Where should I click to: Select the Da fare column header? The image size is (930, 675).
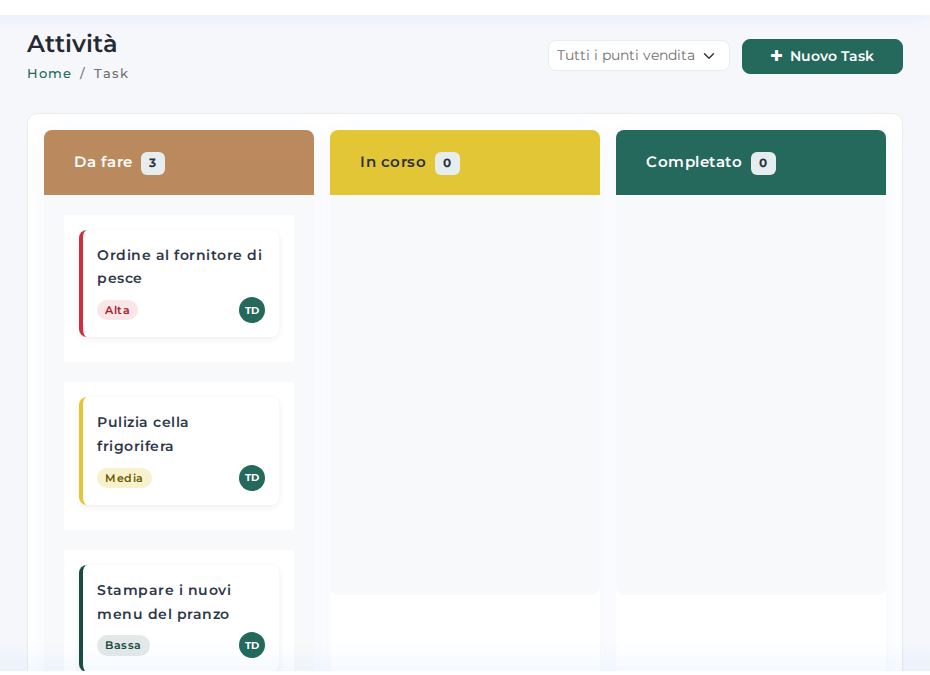coord(179,163)
